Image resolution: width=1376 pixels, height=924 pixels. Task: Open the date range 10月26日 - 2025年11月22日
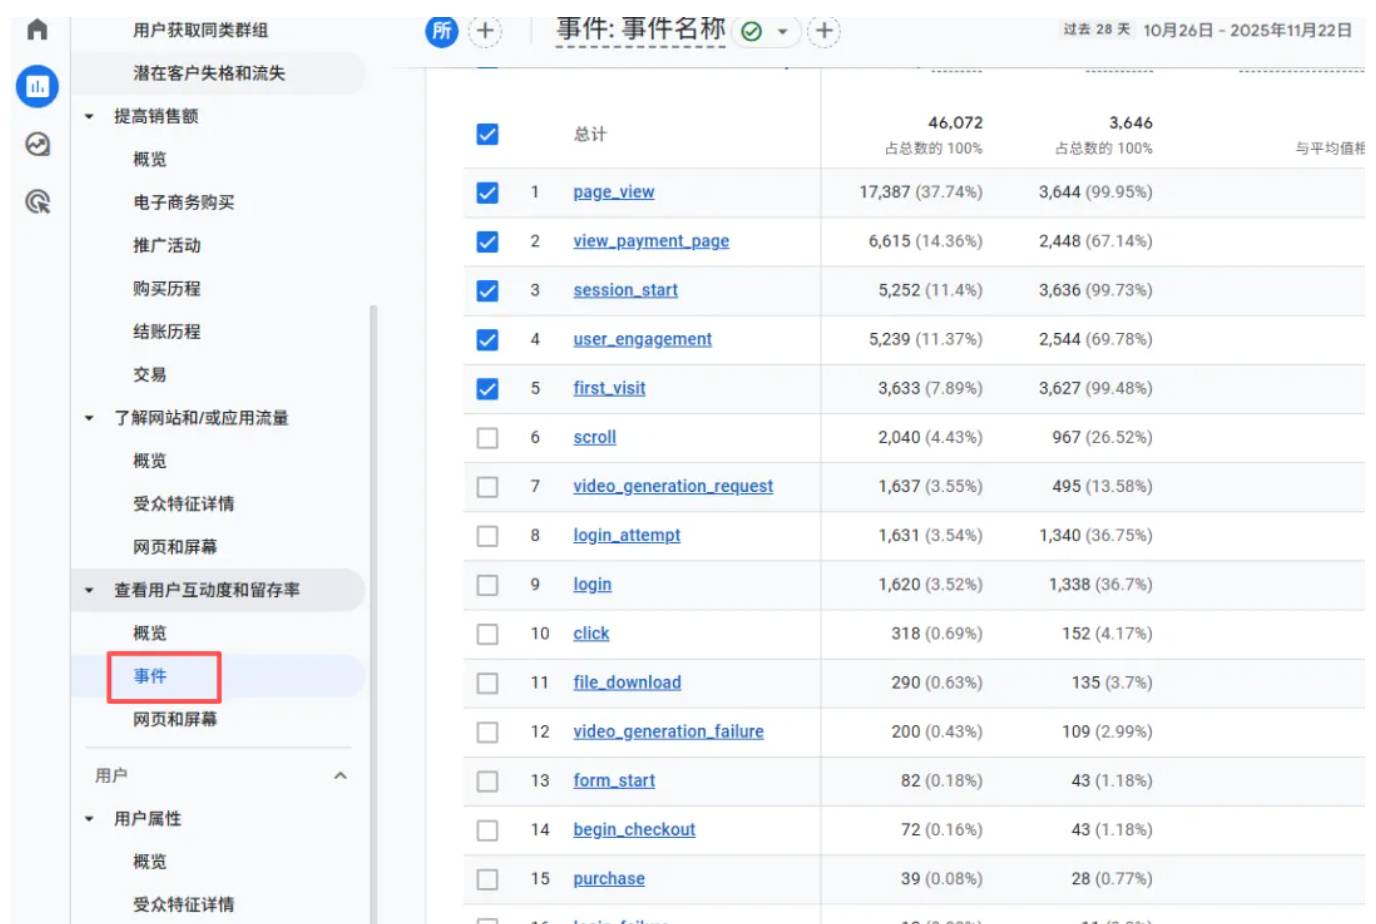1247,30
